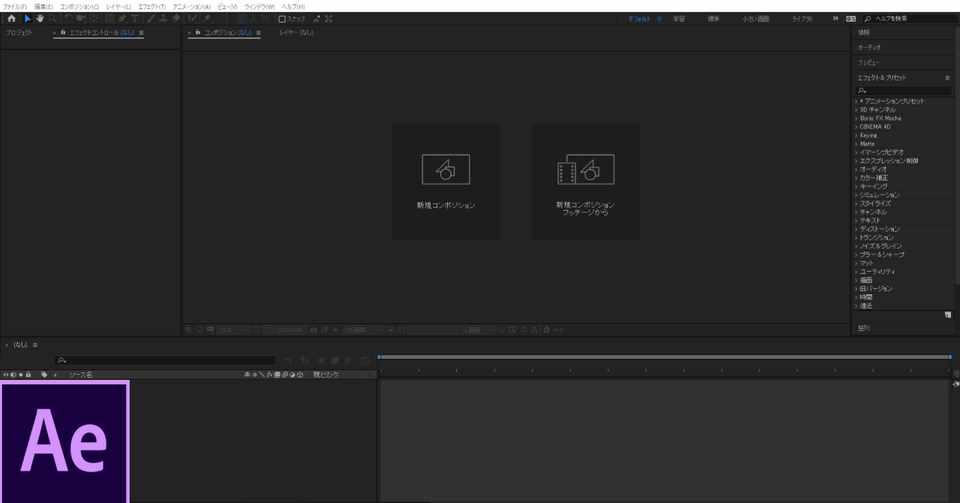The image size is (960, 503).
Task: Click the 新規コンポジション icon card
Action: pyautogui.click(x=446, y=182)
